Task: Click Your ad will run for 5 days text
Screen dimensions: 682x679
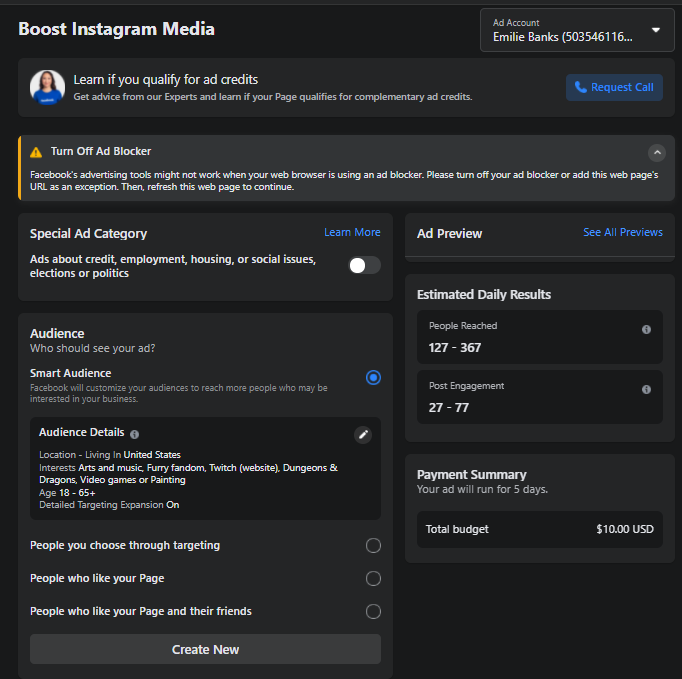Action: pyautogui.click(x=482, y=489)
